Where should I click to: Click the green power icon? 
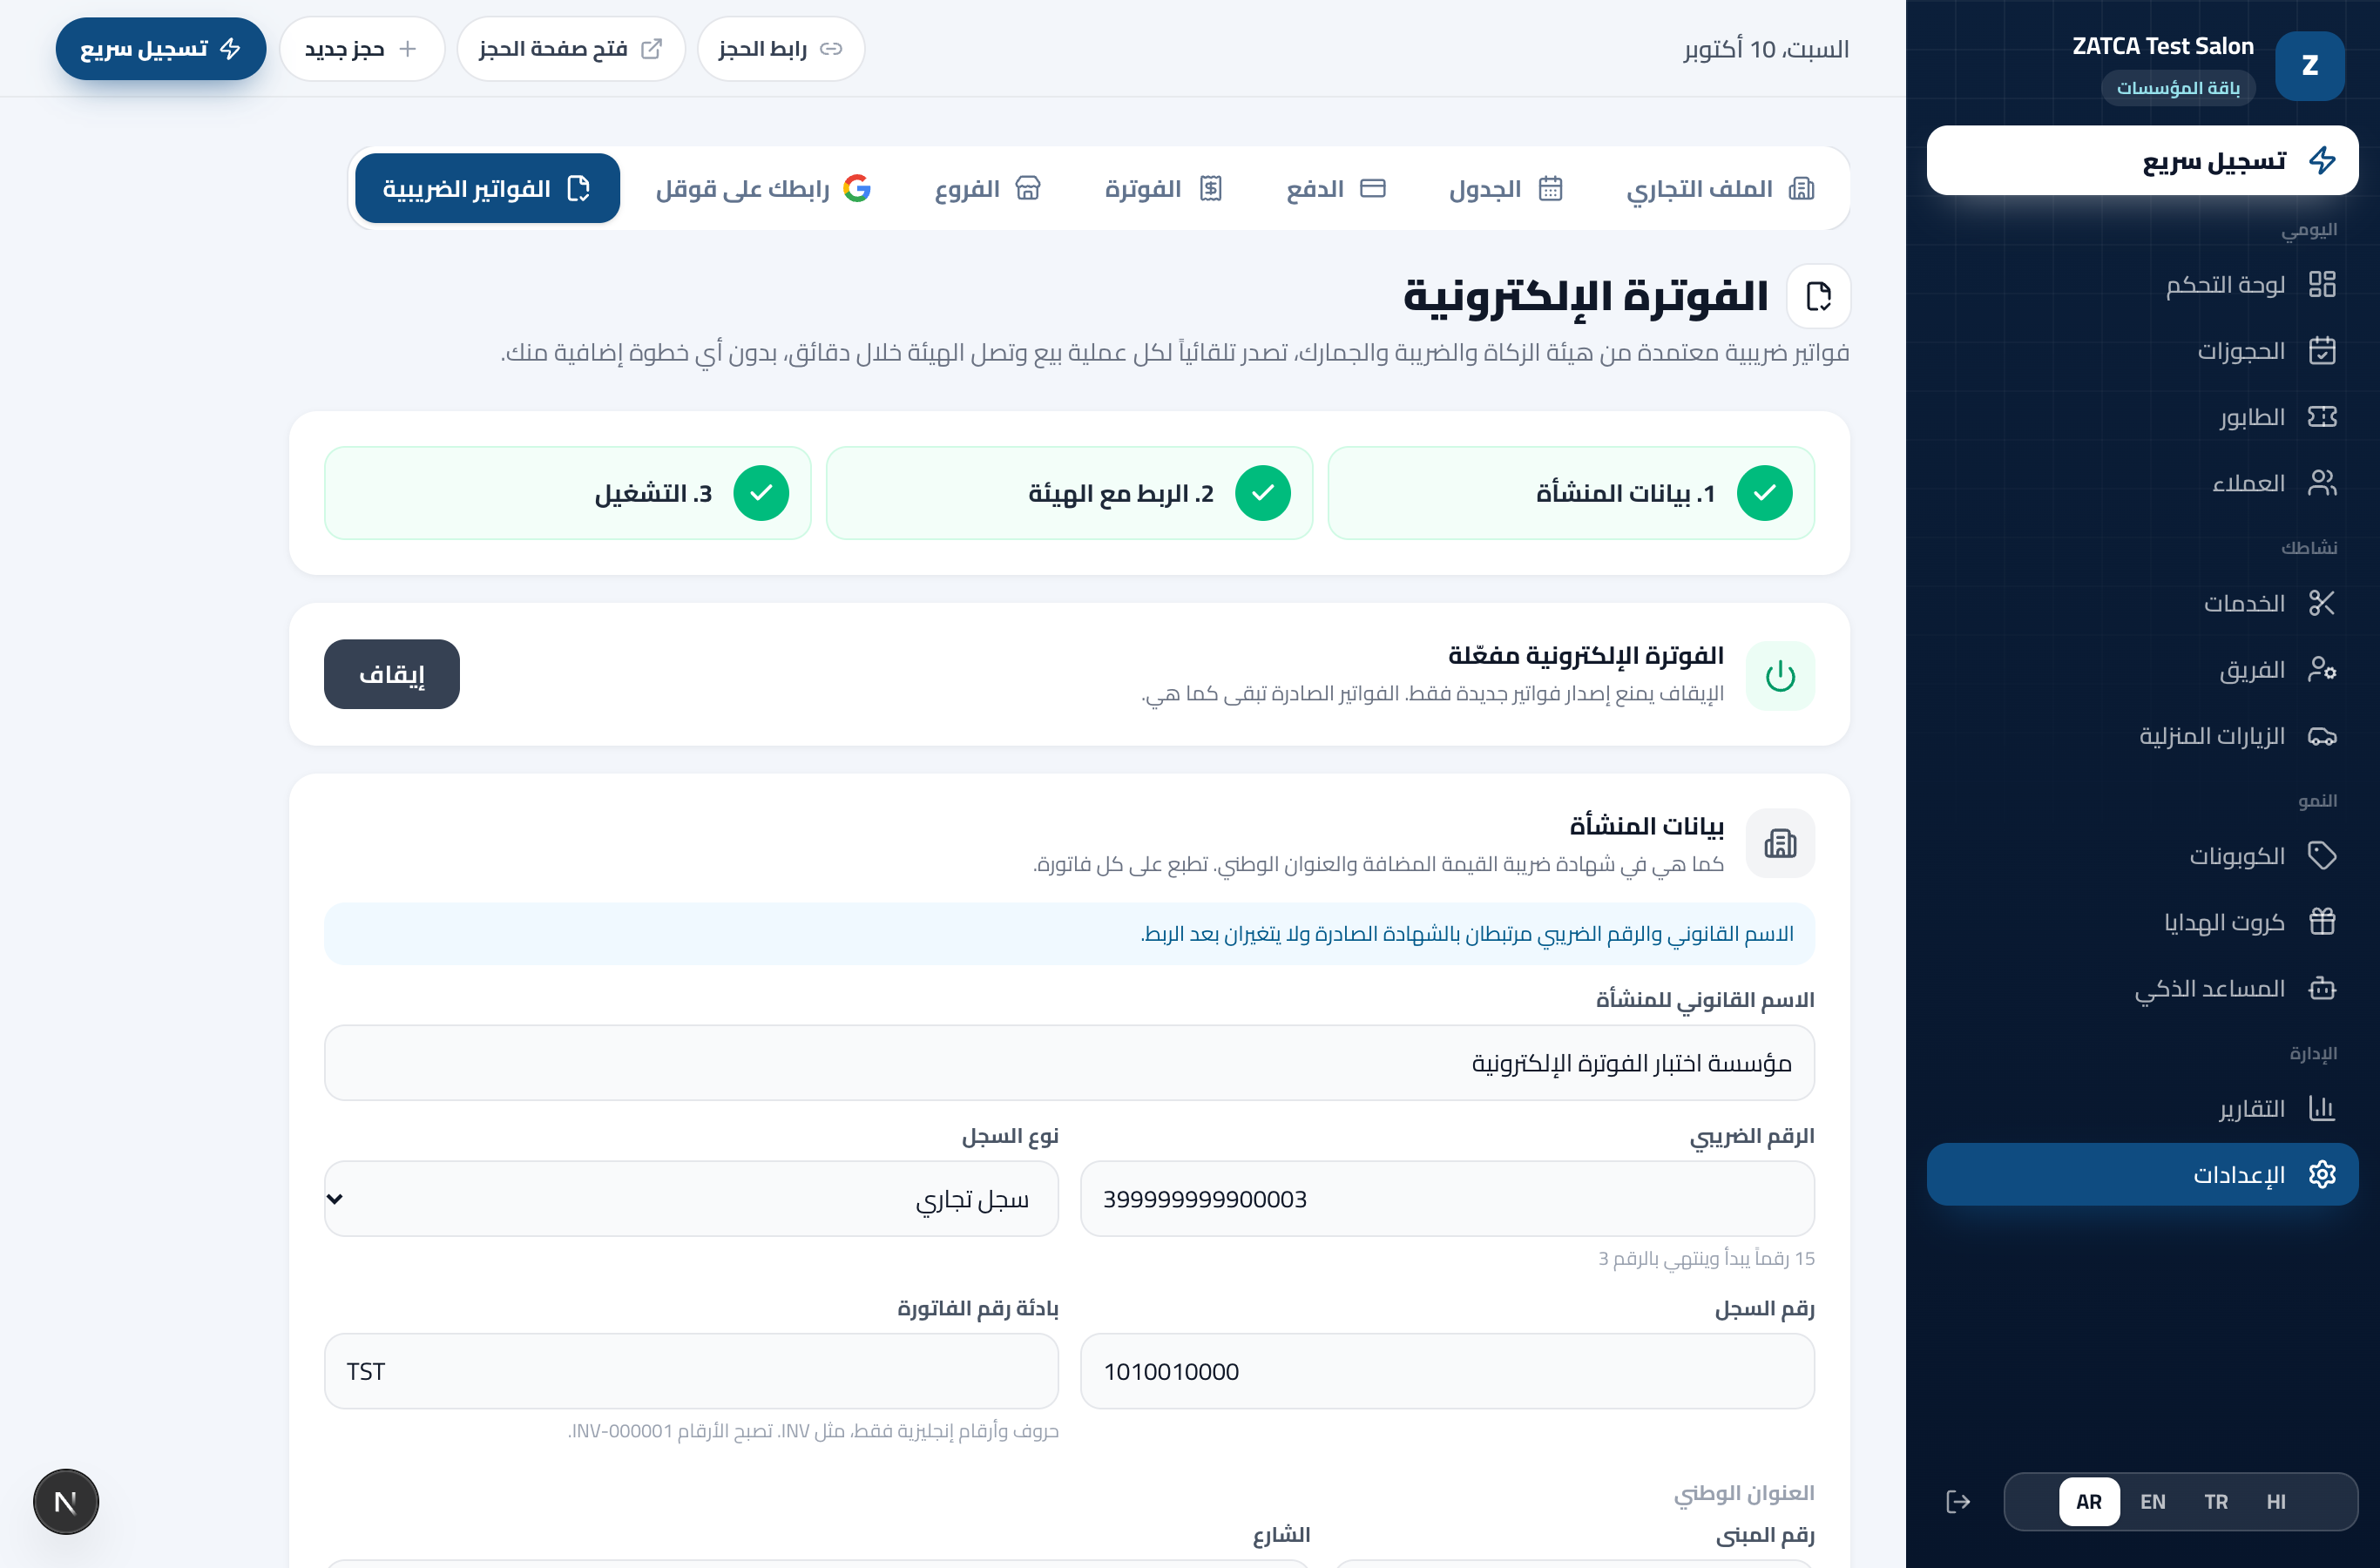[x=1779, y=676]
